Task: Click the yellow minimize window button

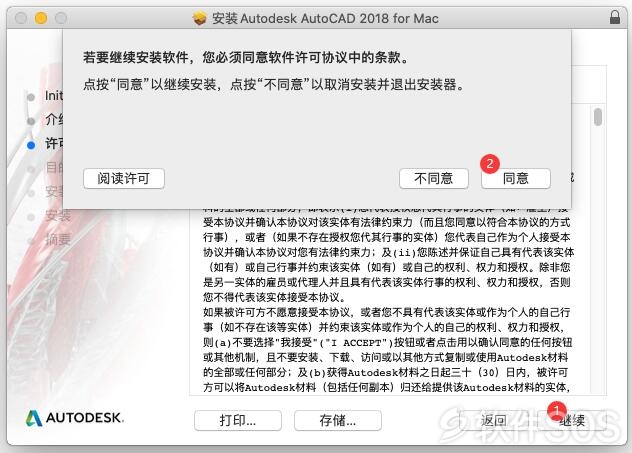Action: pyautogui.click(x=41, y=18)
